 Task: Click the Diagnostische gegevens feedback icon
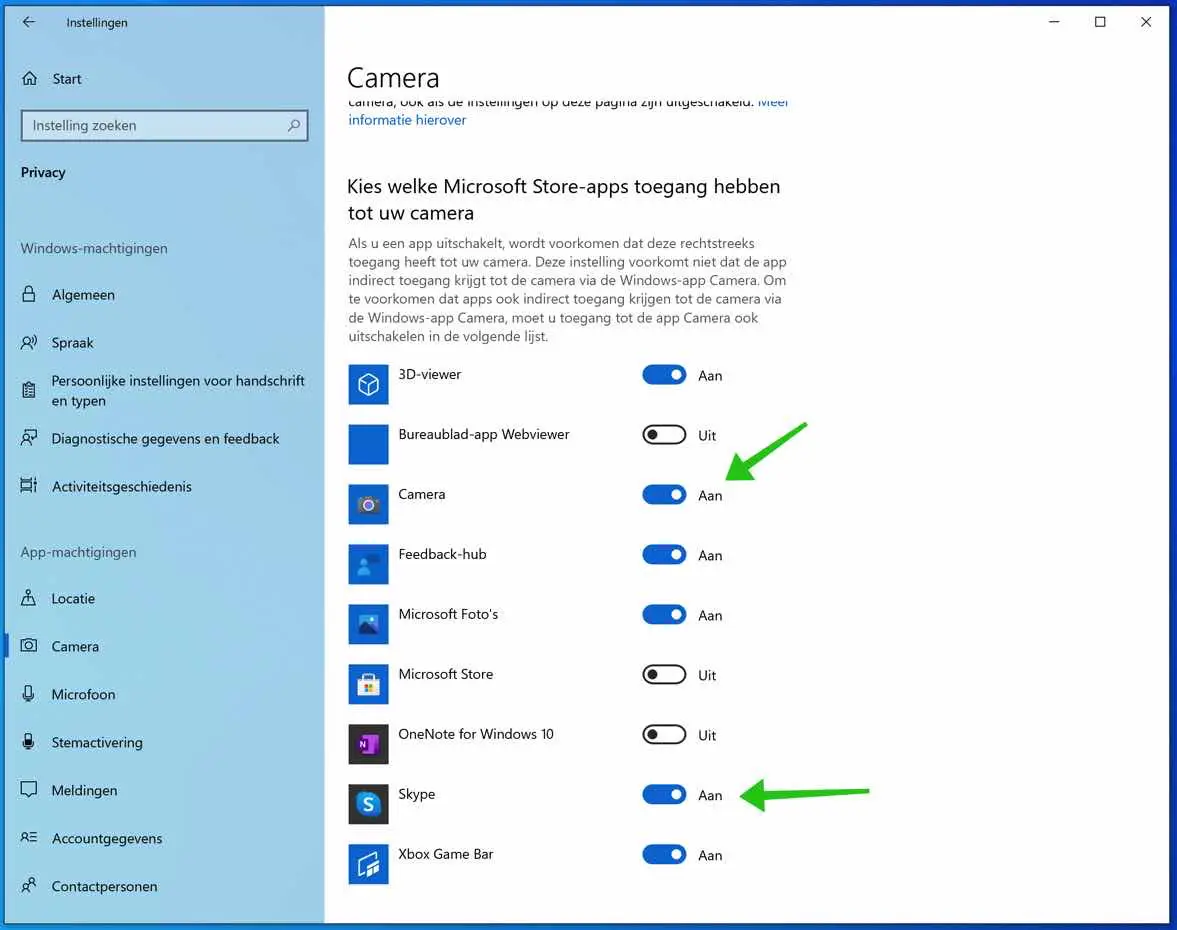tap(29, 438)
